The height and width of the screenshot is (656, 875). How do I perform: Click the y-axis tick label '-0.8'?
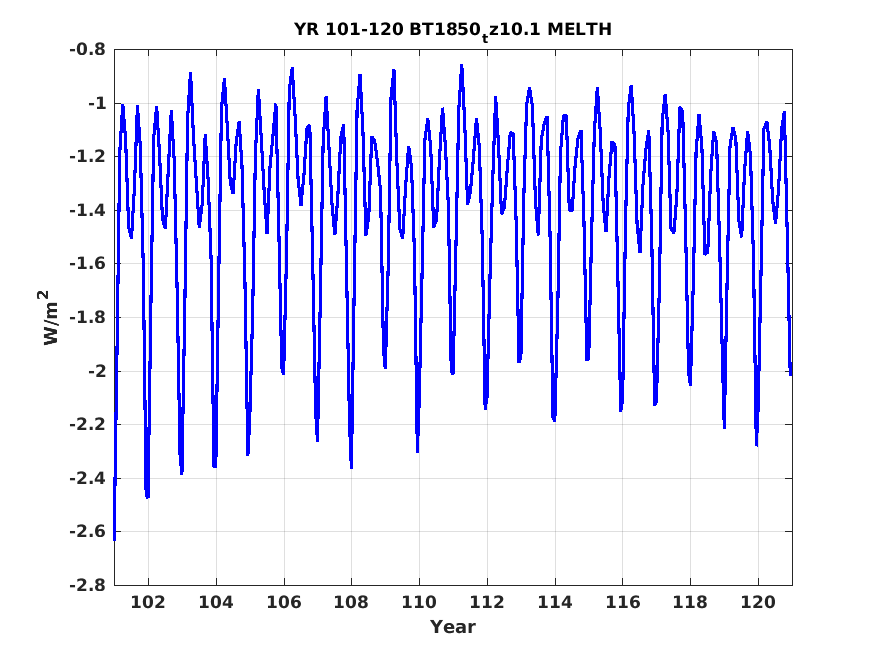88,50
